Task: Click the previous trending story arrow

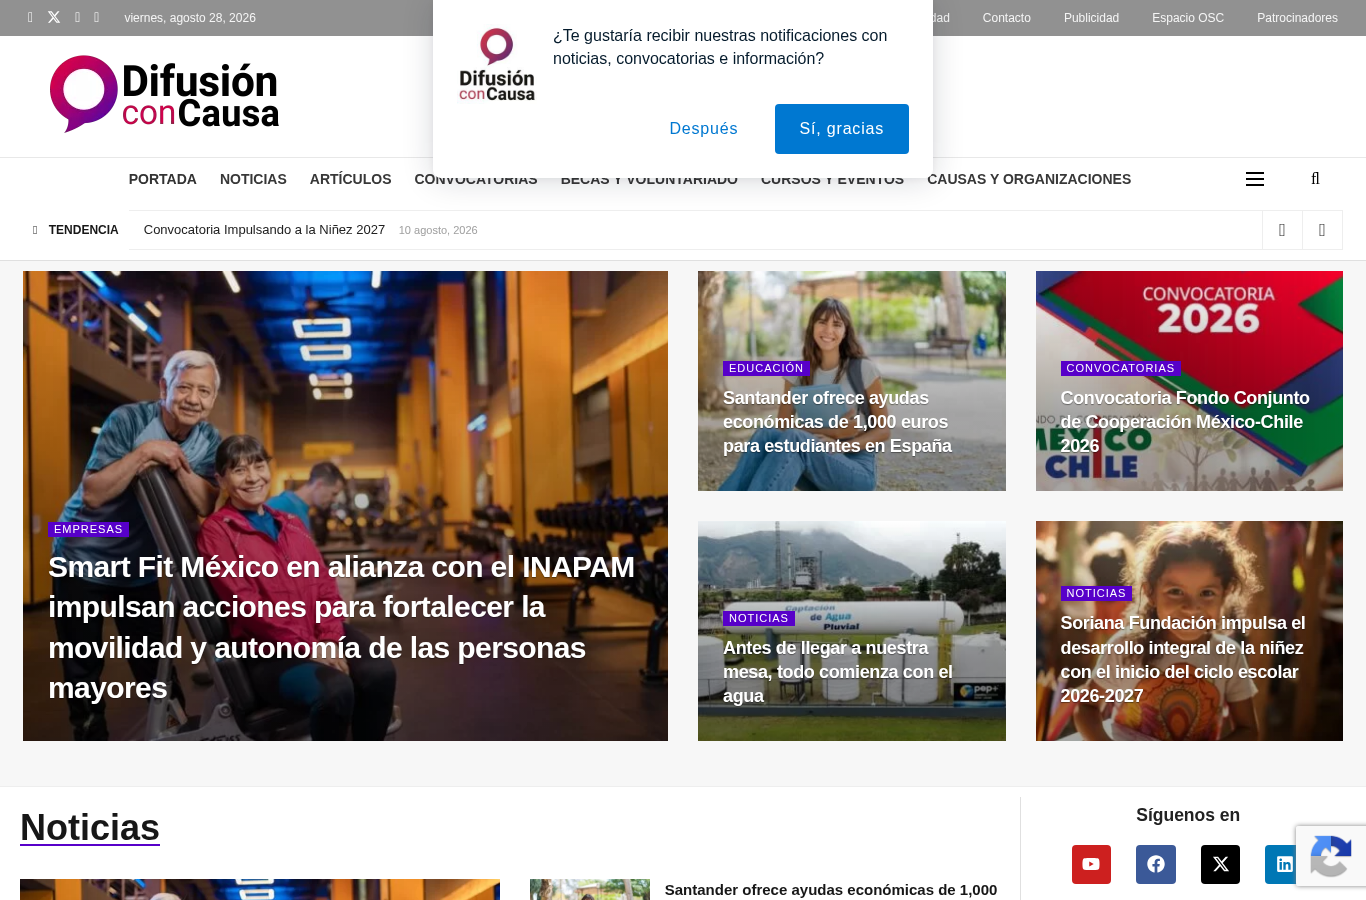Action: coord(1282,230)
